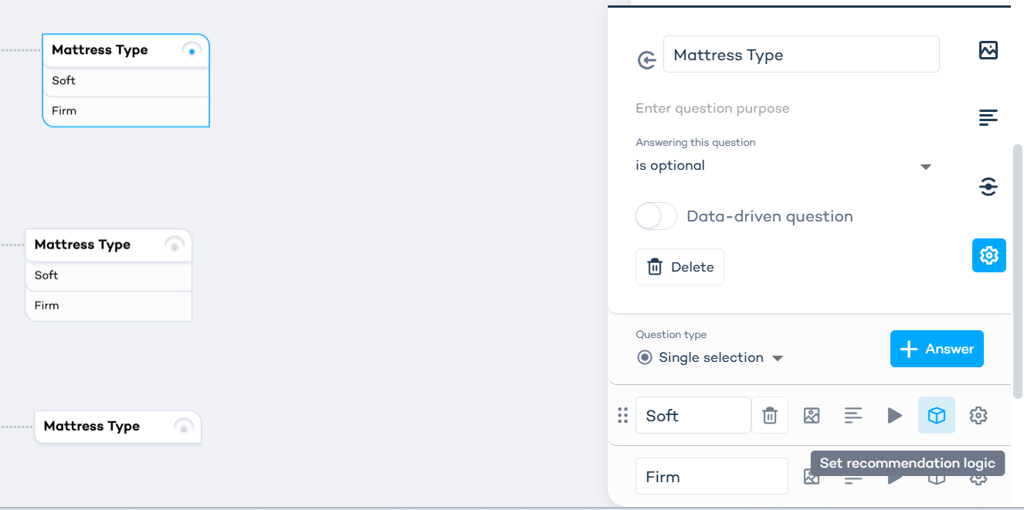The image size is (1024, 510).
Task: Click the image icon beside the question title
Action: click(988, 50)
